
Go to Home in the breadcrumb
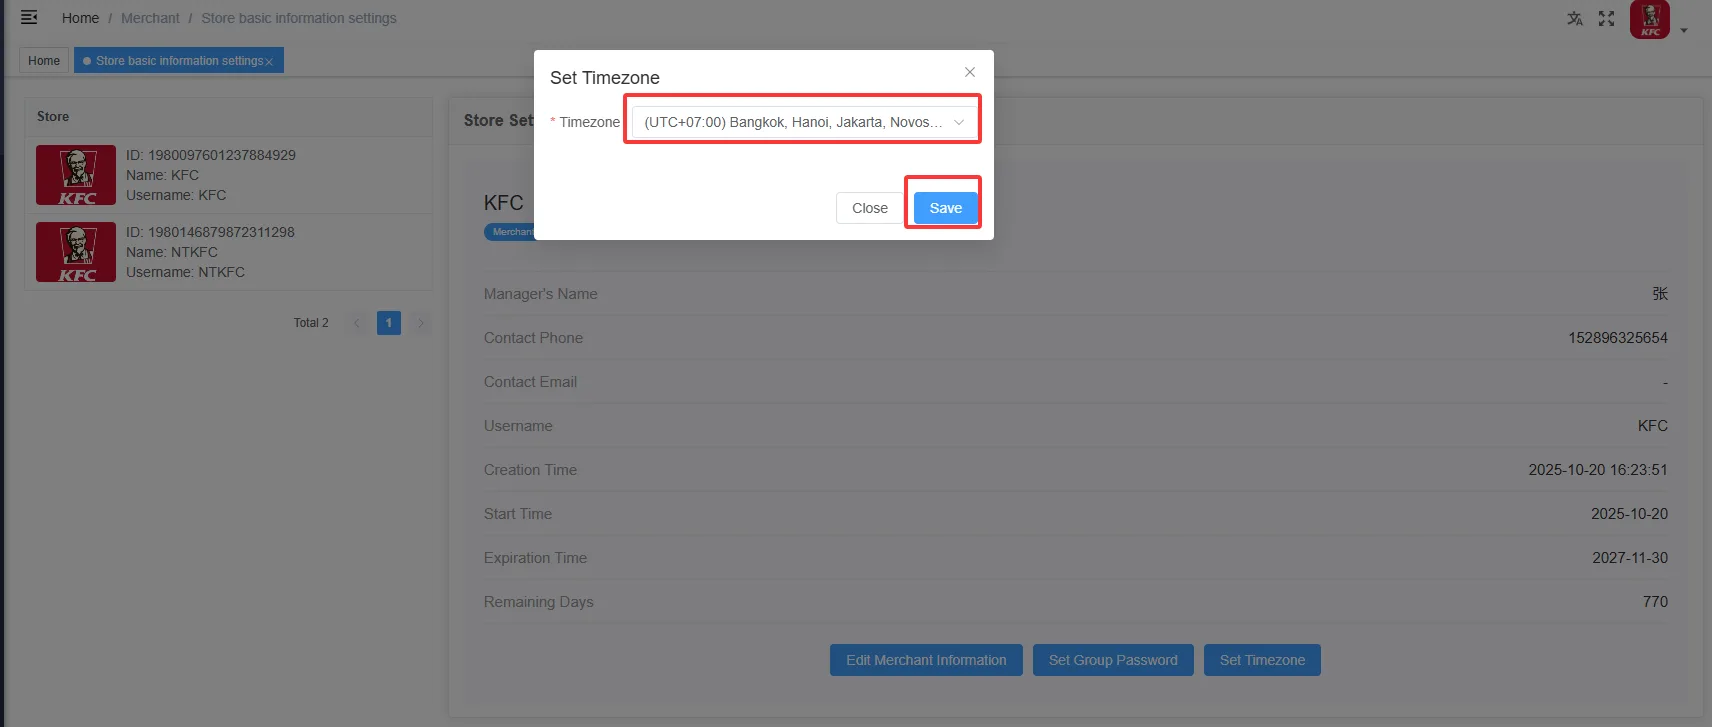click(x=80, y=18)
